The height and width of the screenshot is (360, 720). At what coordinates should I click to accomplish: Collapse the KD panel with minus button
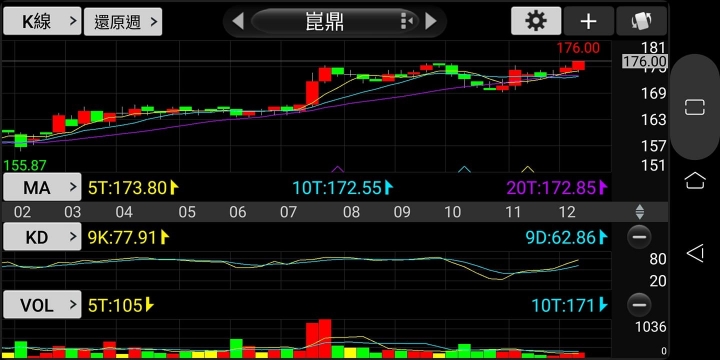click(x=639, y=237)
